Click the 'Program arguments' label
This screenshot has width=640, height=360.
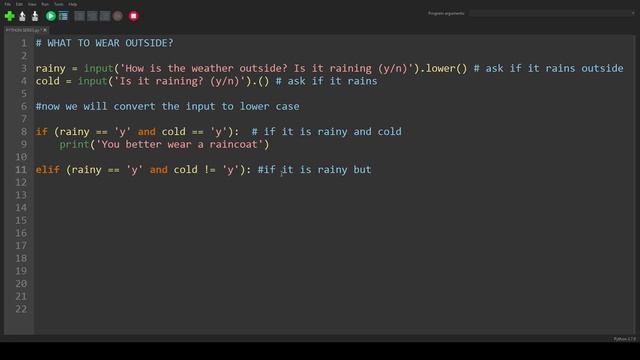click(446, 13)
